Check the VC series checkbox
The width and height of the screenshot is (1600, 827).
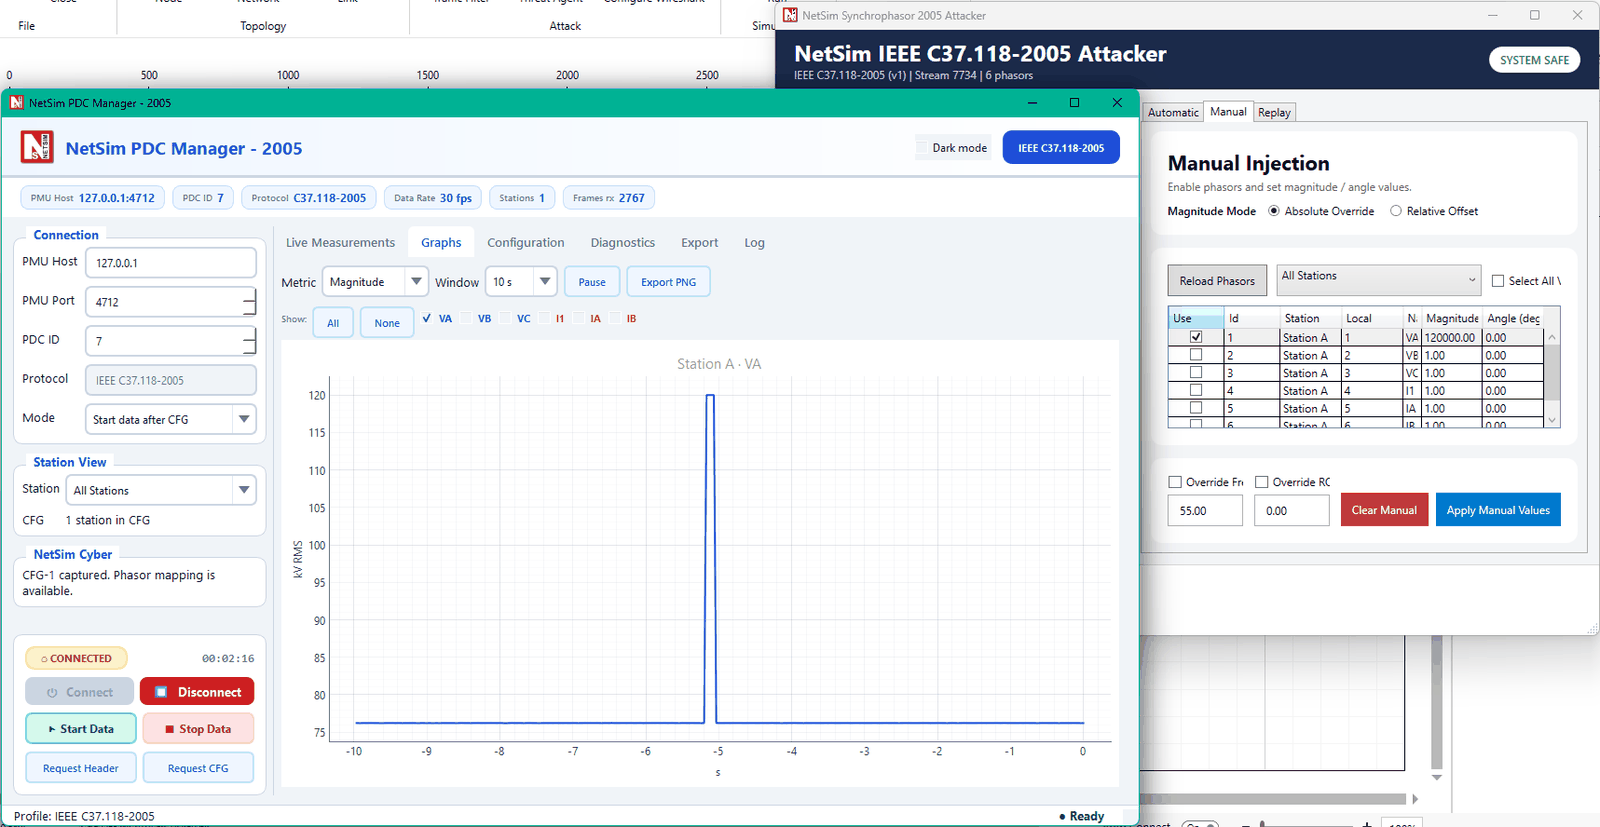click(x=505, y=319)
